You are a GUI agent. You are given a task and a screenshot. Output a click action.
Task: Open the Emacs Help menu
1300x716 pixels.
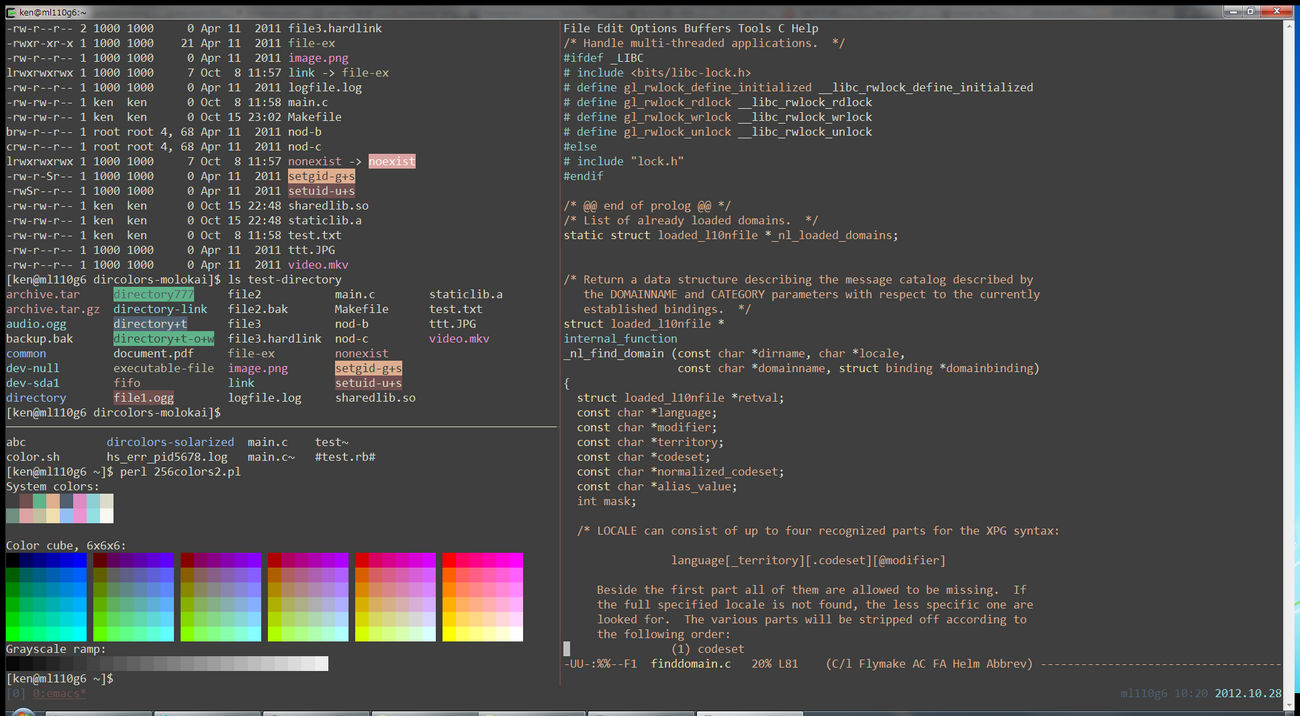805,29
